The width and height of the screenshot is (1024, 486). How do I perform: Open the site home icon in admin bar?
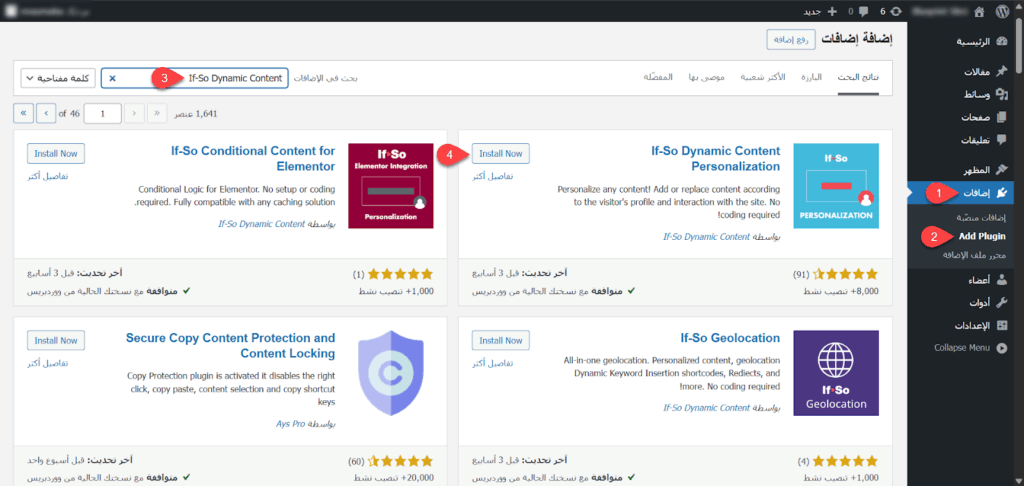click(x=980, y=11)
